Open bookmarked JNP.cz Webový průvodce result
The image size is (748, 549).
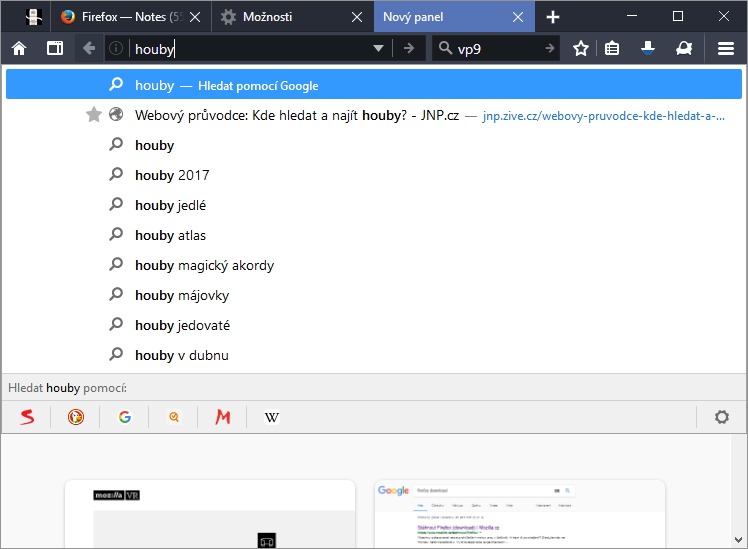pyautogui.click(x=374, y=115)
